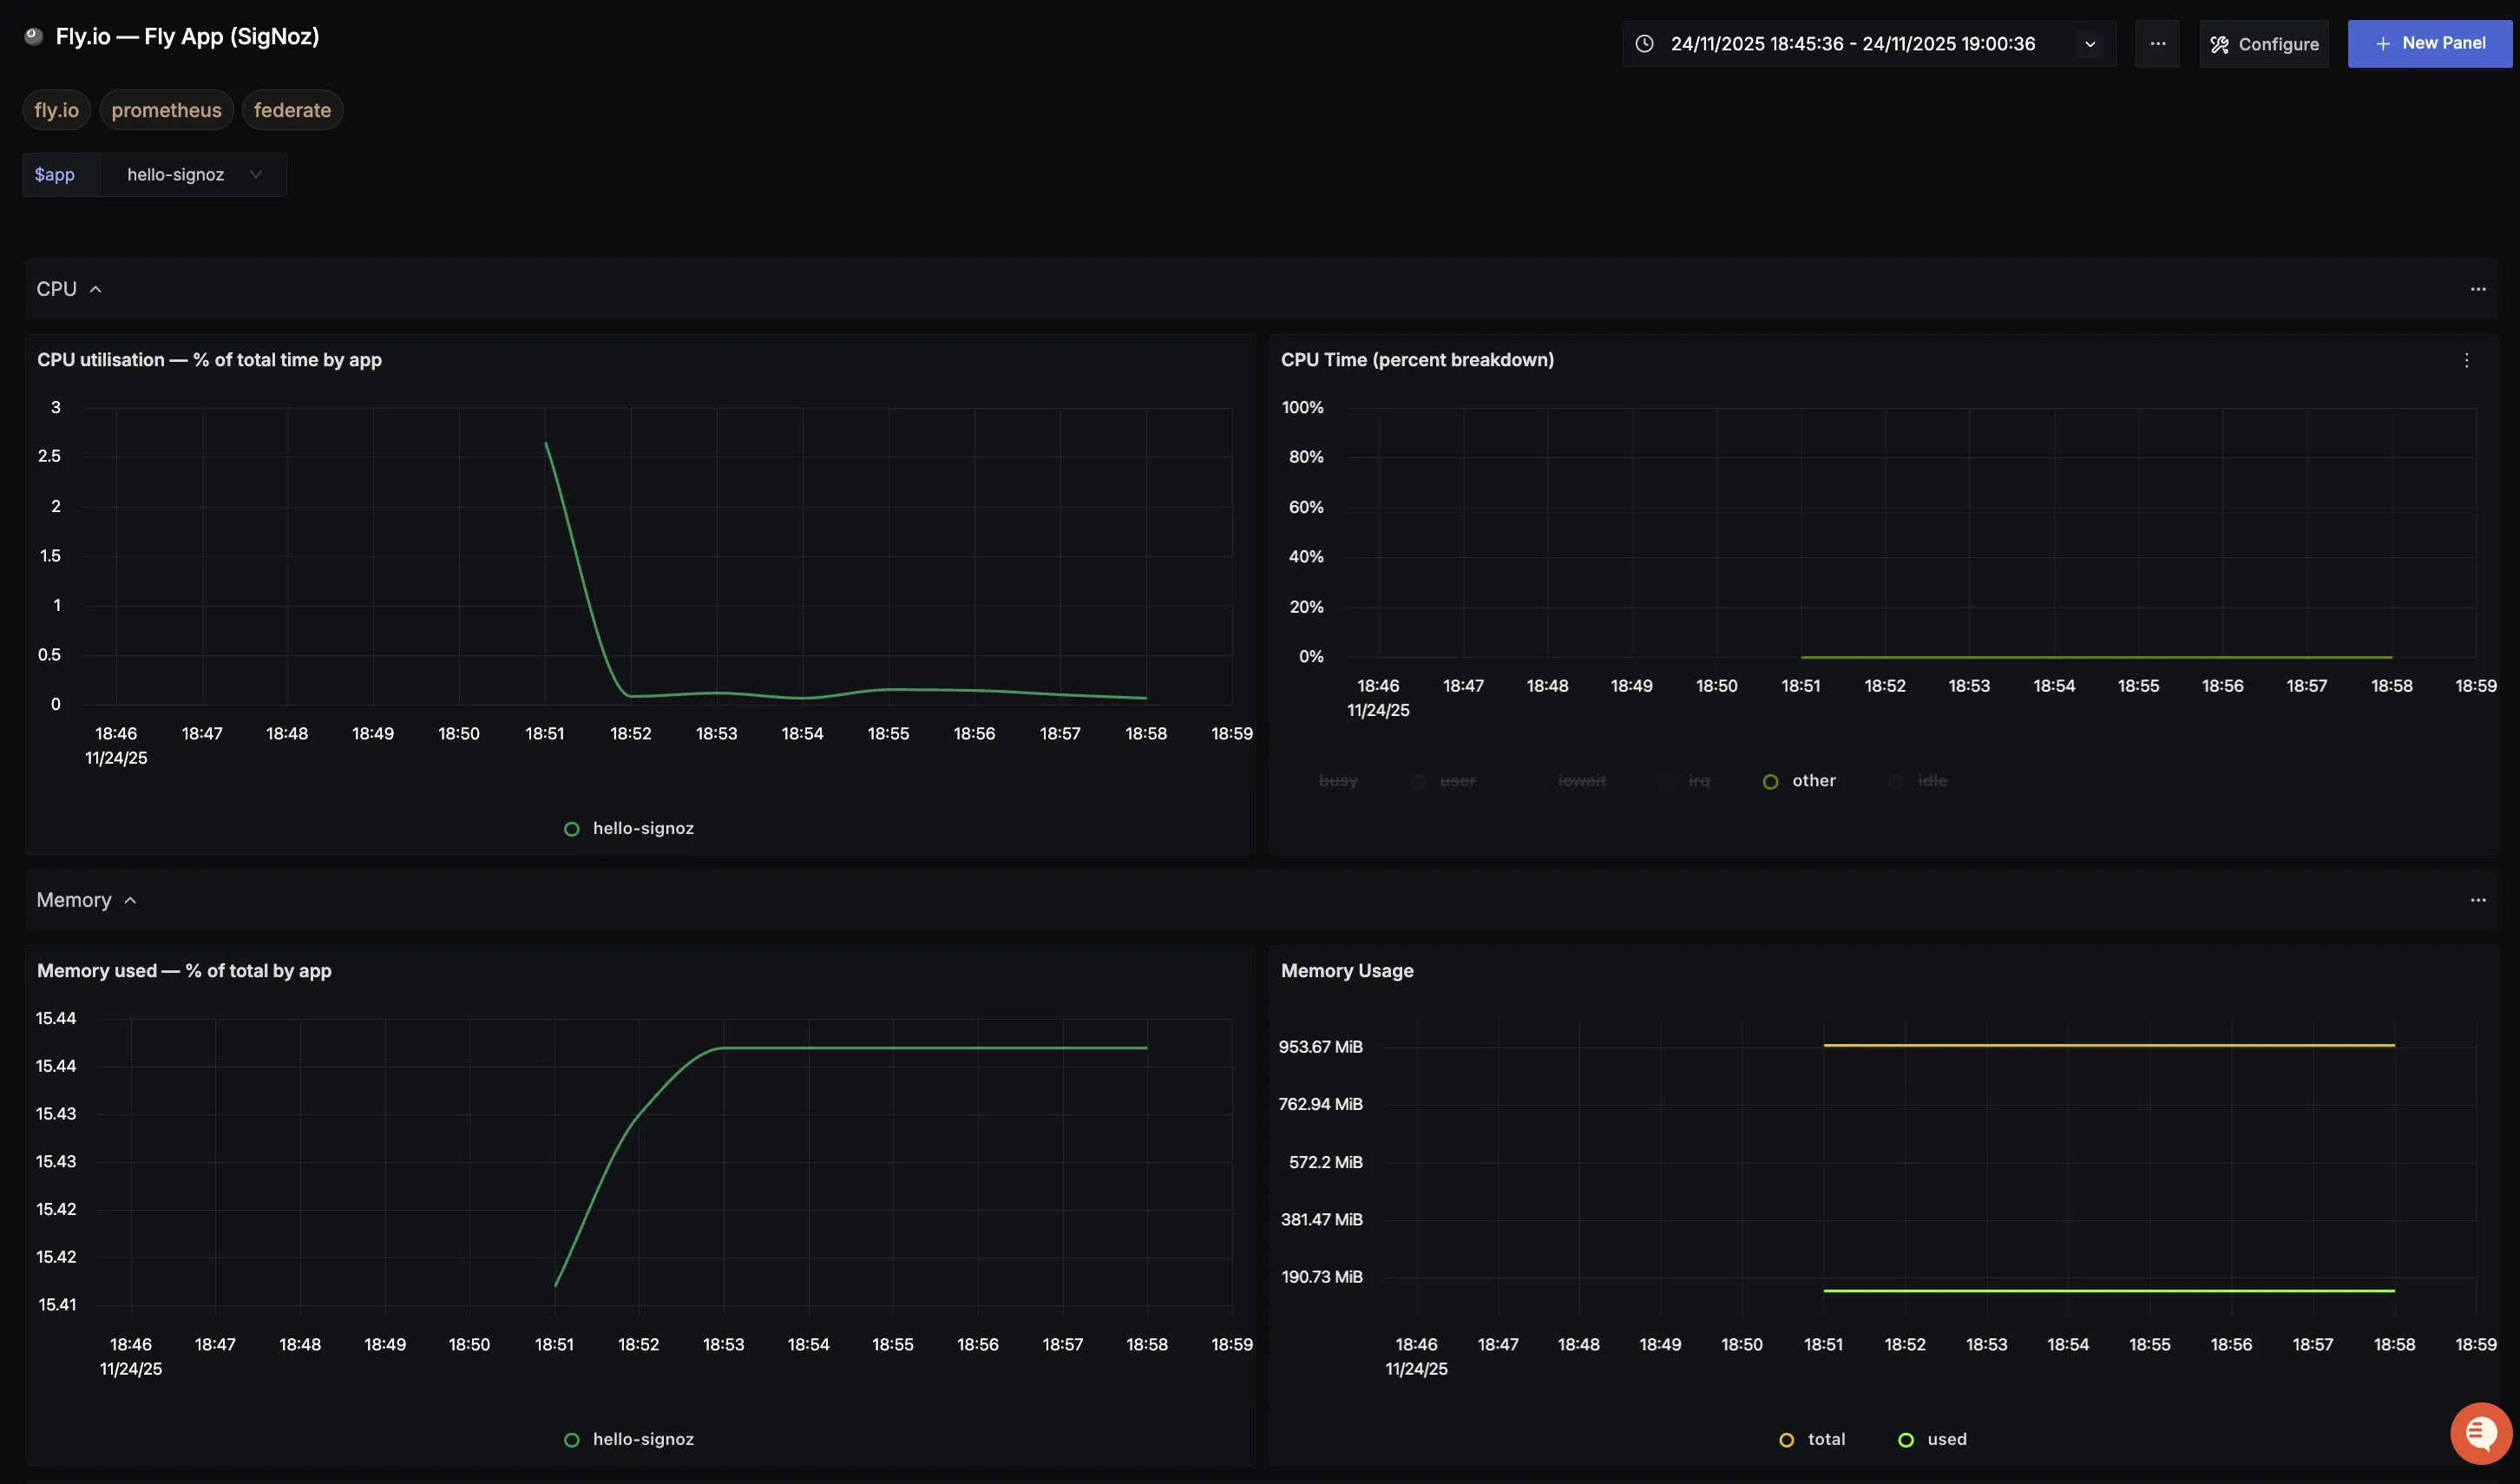The width and height of the screenshot is (2520, 1484).
Task: Click the 953.67 MiB axis label
Action: 1320,1047
